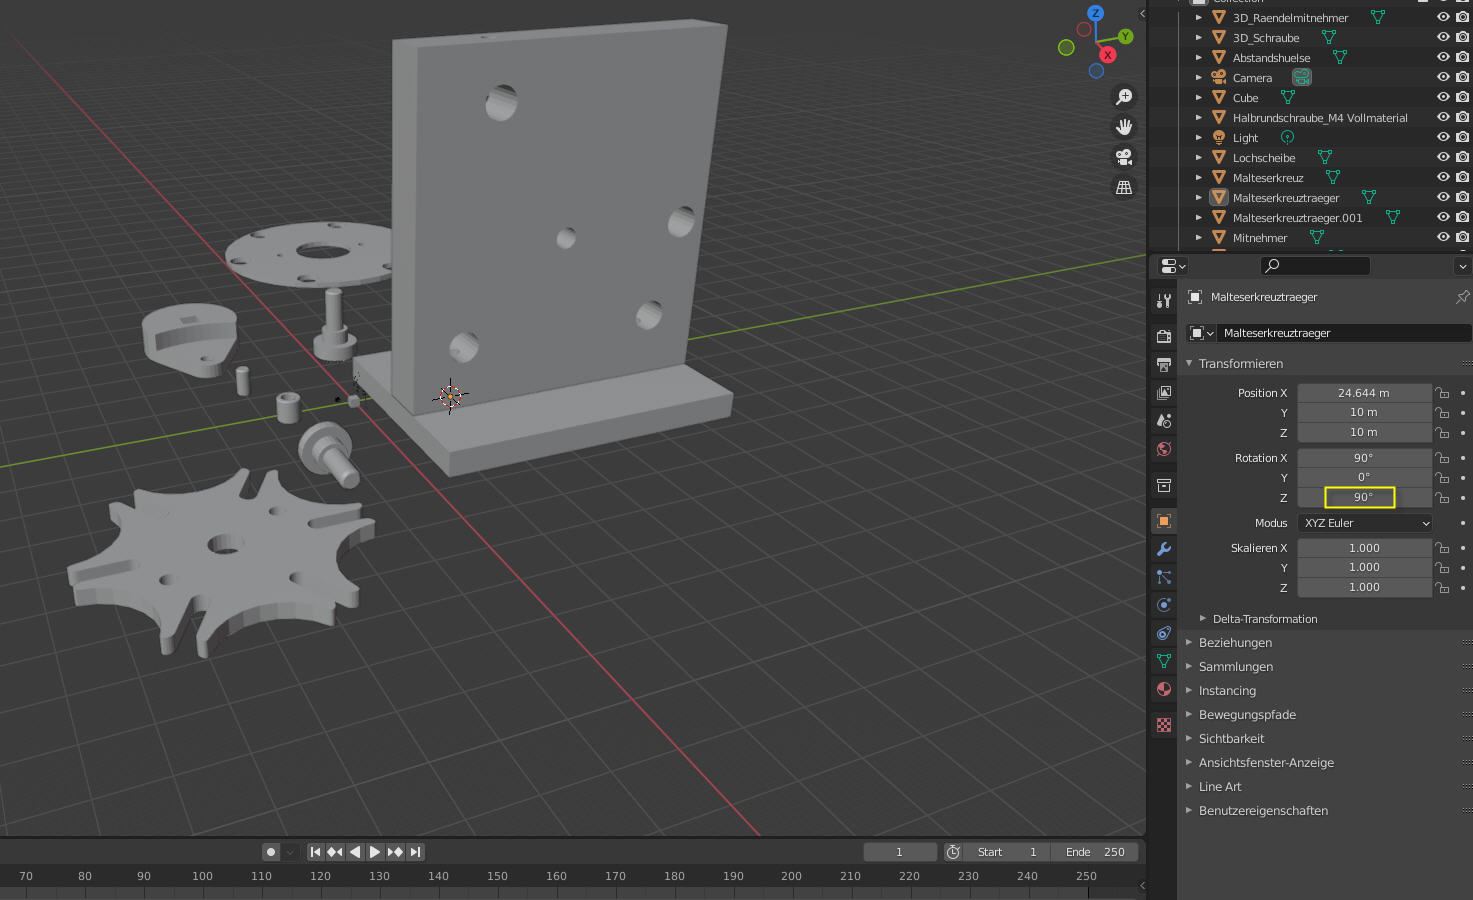Viewport: 1473px width, 900px height.
Task: Click the blue Z axis gizmo ball
Action: point(1096,13)
